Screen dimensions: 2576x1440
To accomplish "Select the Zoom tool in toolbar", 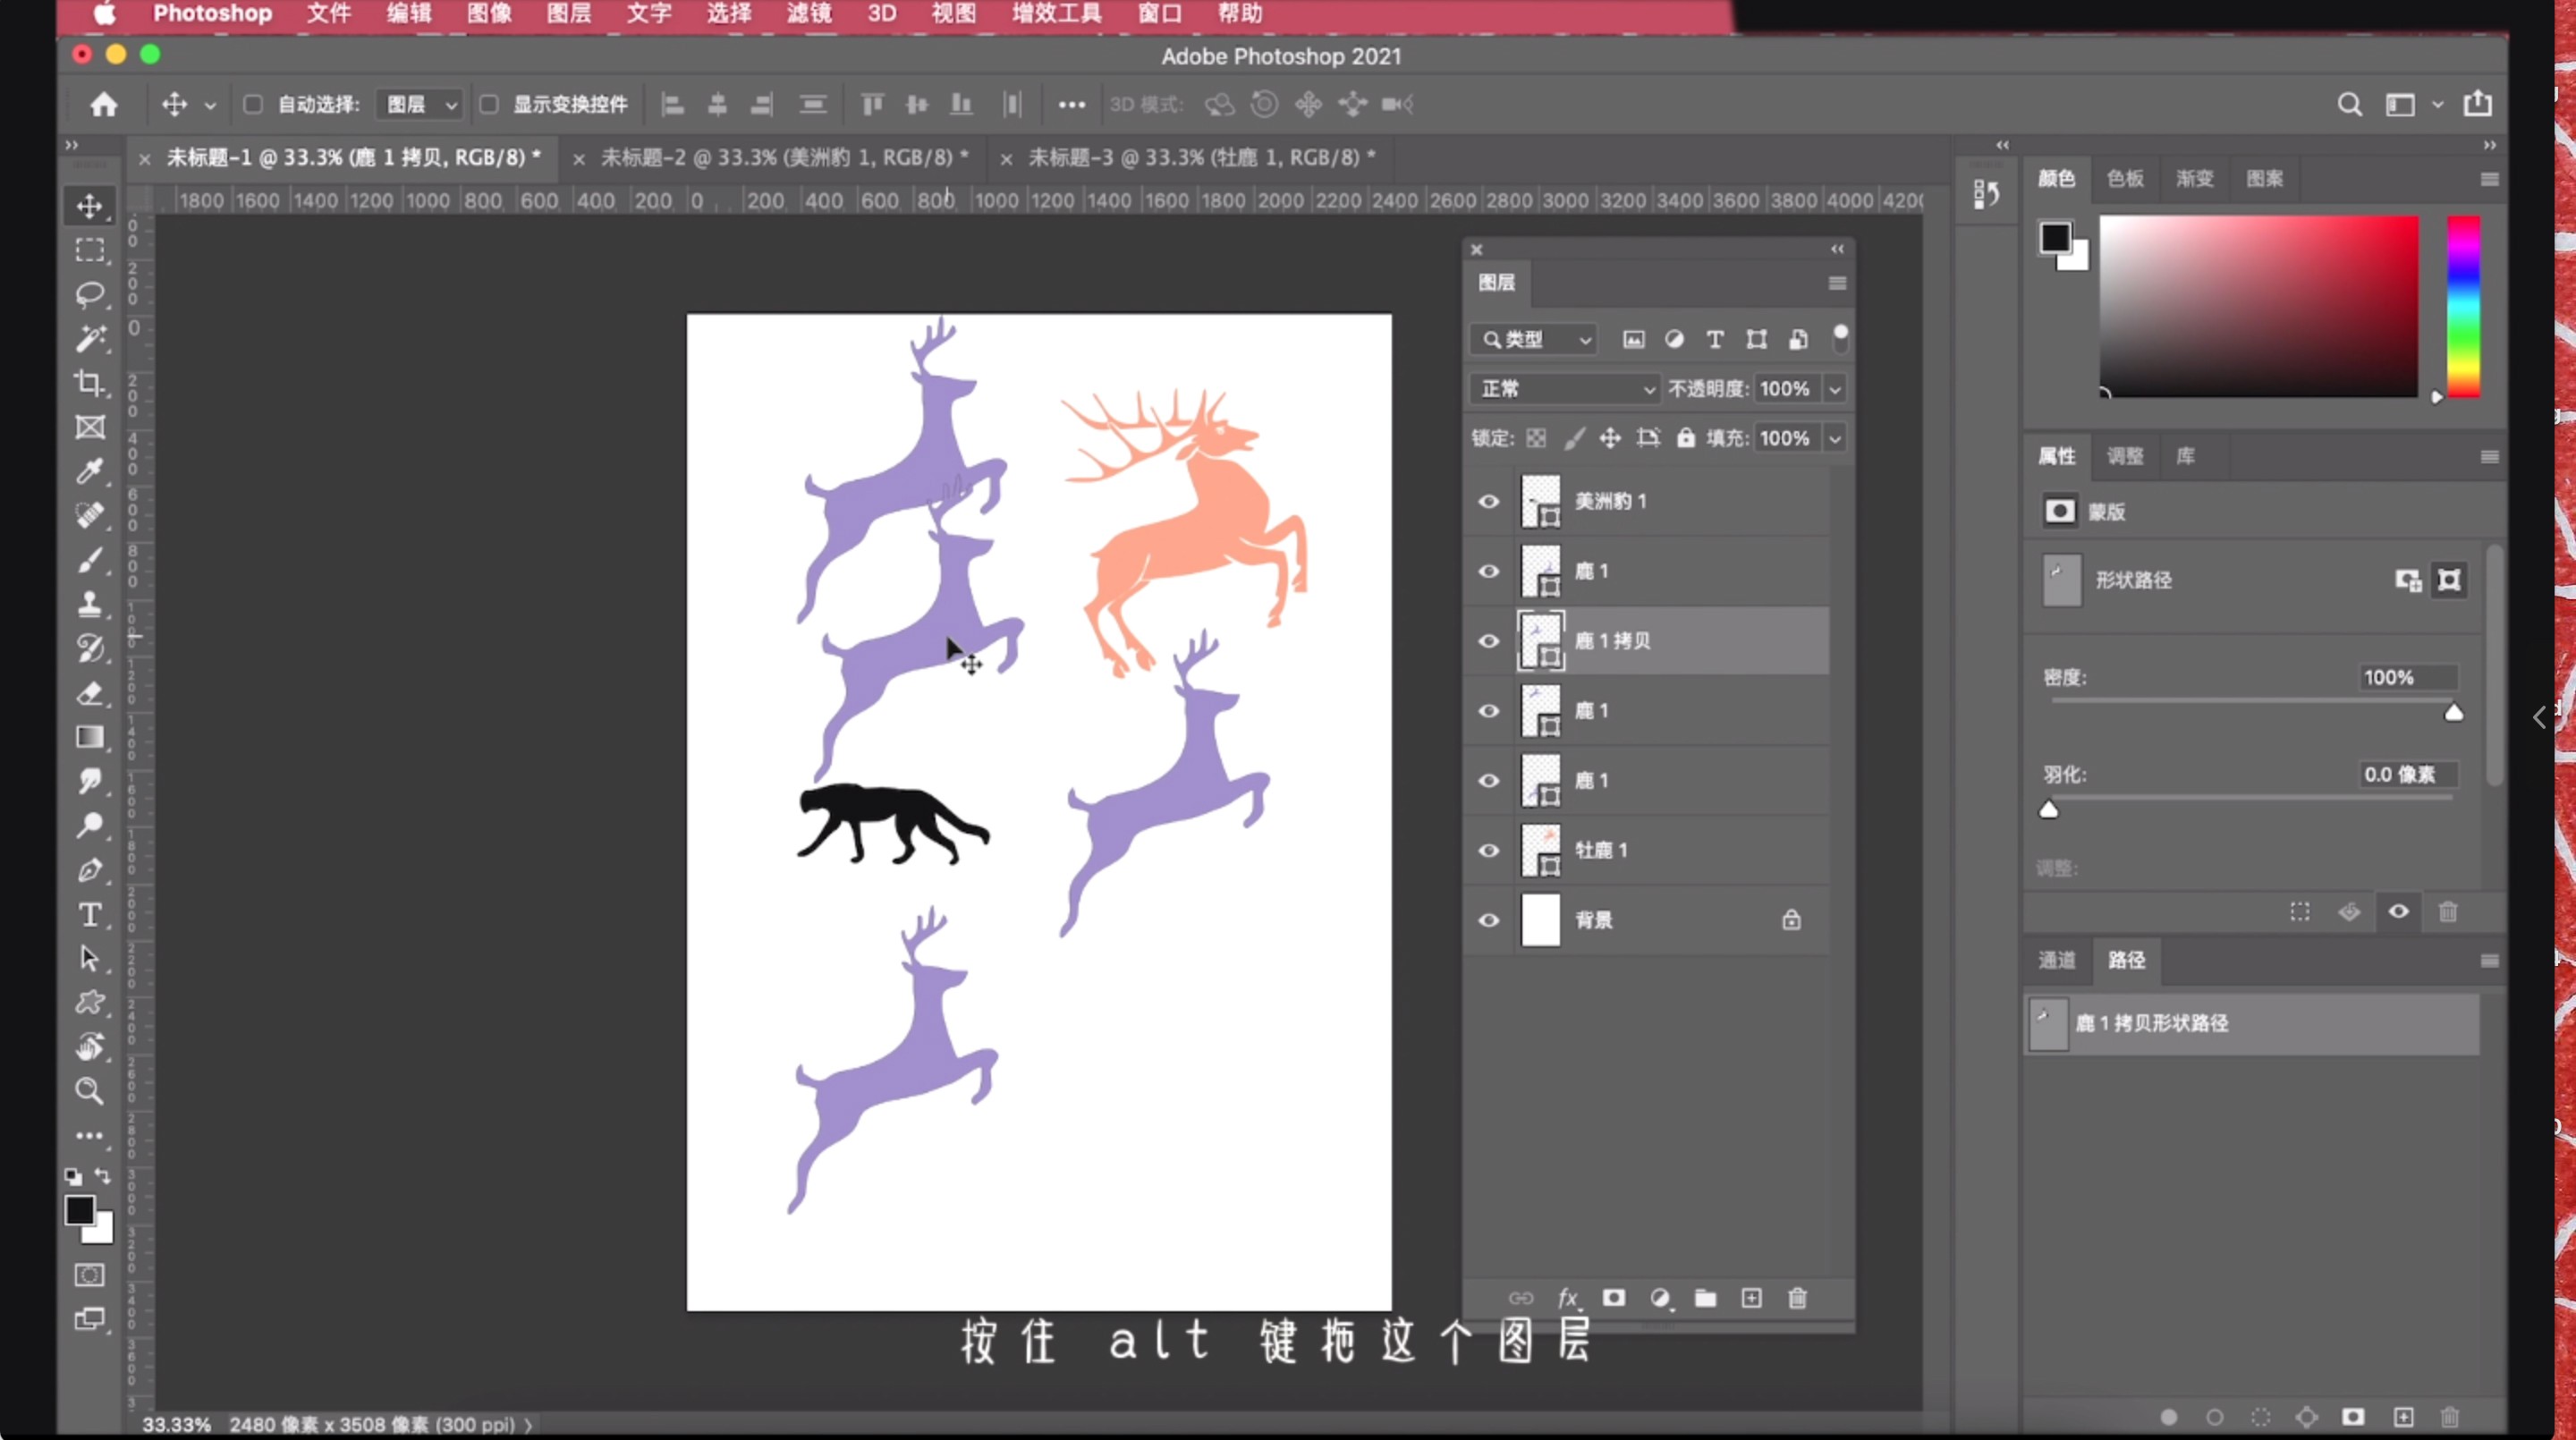I will point(90,1090).
